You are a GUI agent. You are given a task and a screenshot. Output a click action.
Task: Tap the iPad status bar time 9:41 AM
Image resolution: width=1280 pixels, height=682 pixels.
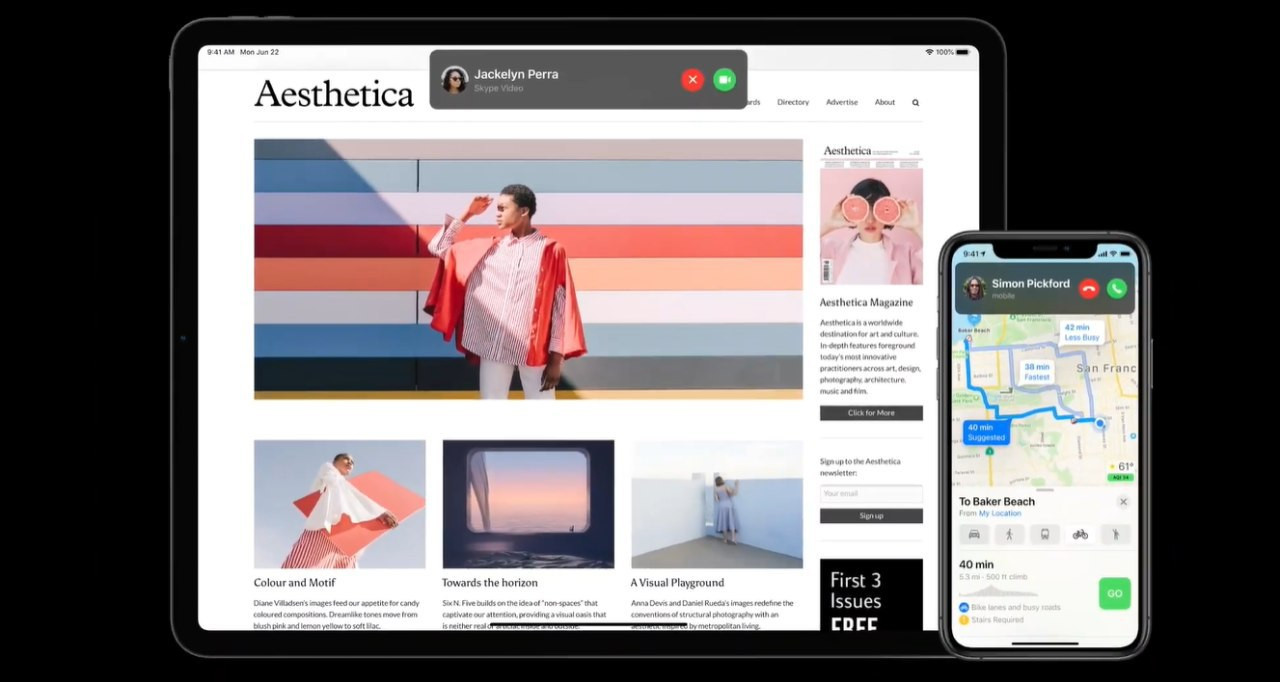(221, 52)
